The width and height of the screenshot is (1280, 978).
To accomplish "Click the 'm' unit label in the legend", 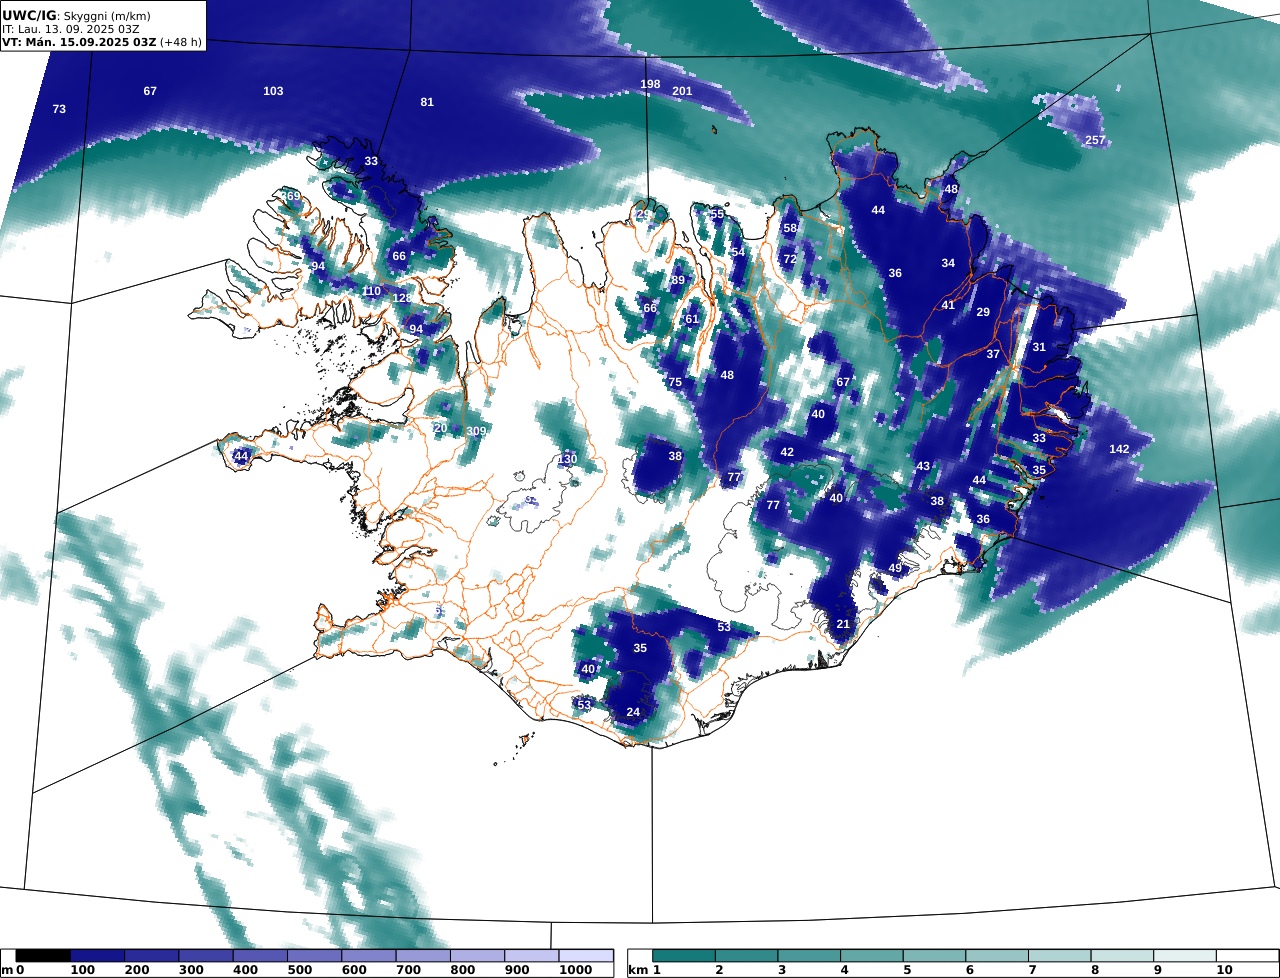I will point(7,970).
